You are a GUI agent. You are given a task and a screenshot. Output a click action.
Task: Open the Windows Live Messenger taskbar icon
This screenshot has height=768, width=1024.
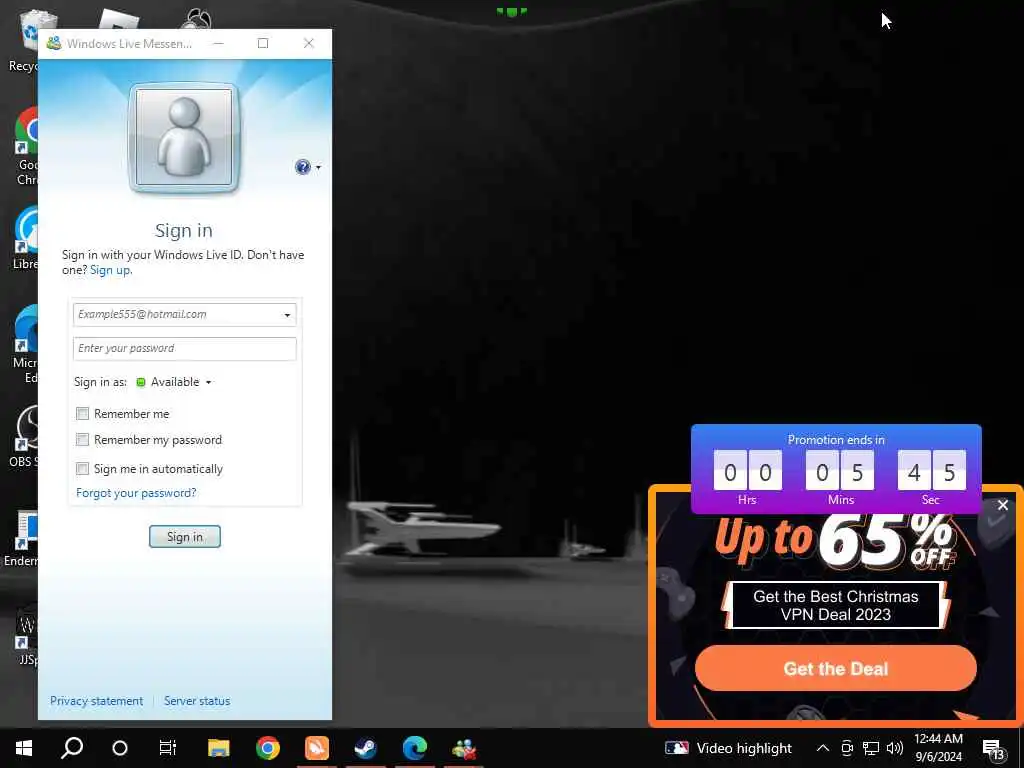[x=464, y=748]
